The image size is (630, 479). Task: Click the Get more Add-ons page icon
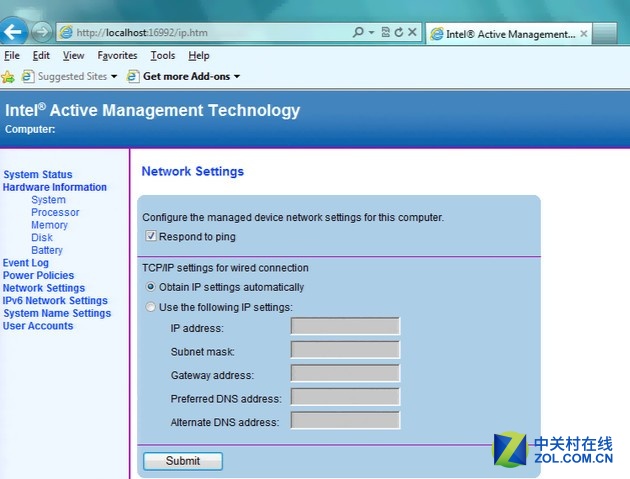click(x=133, y=76)
